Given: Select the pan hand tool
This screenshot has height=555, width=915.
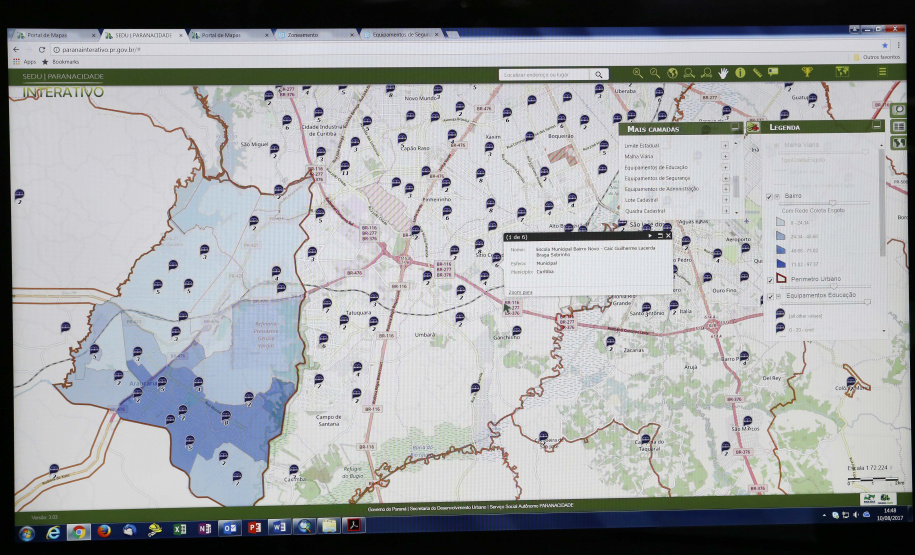Looking at the screenshot, I should 722,73.
